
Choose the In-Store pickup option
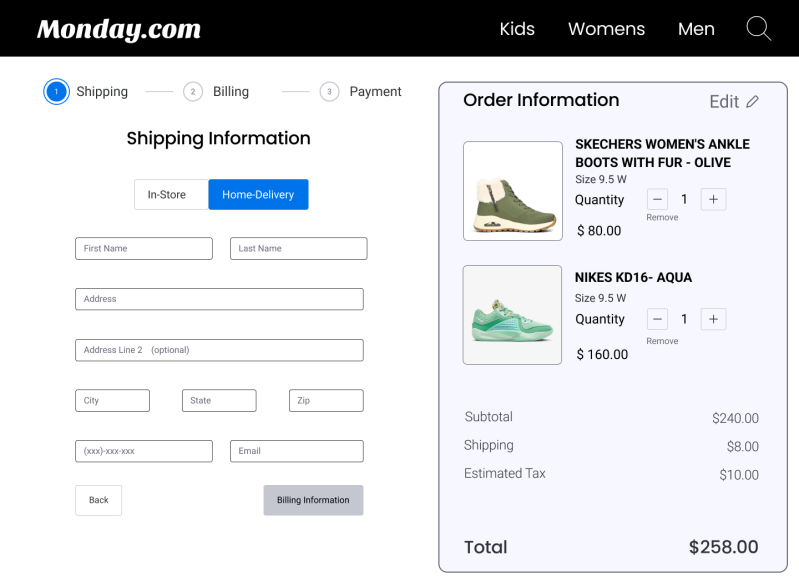tap(167, 195)
